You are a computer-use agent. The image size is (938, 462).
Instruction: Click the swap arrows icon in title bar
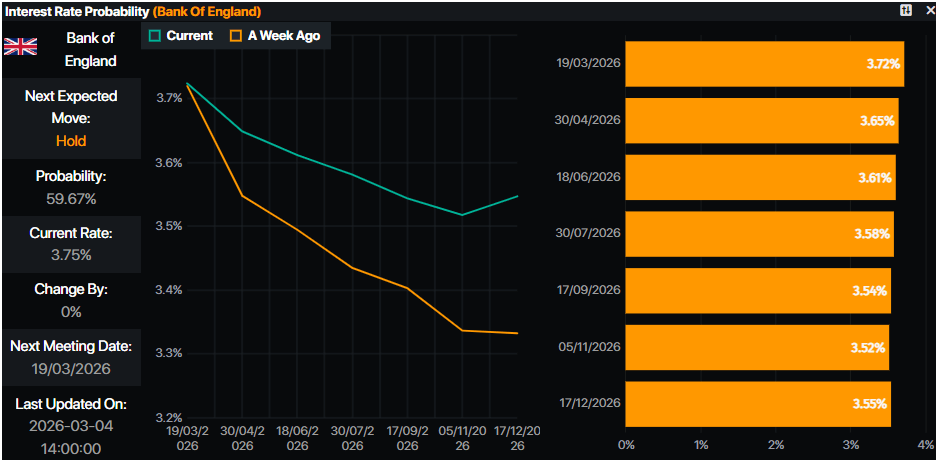point(906,11)
